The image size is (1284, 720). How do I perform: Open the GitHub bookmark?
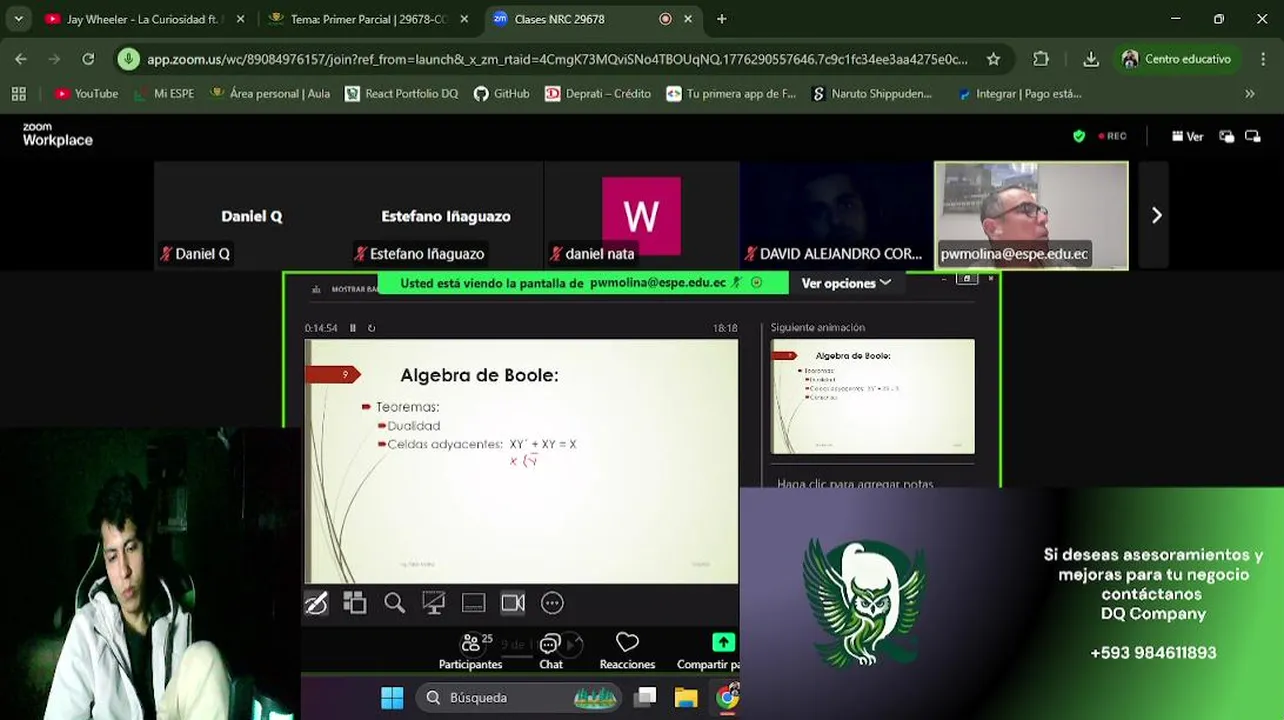pyautogui.click(x=501, y=93)
